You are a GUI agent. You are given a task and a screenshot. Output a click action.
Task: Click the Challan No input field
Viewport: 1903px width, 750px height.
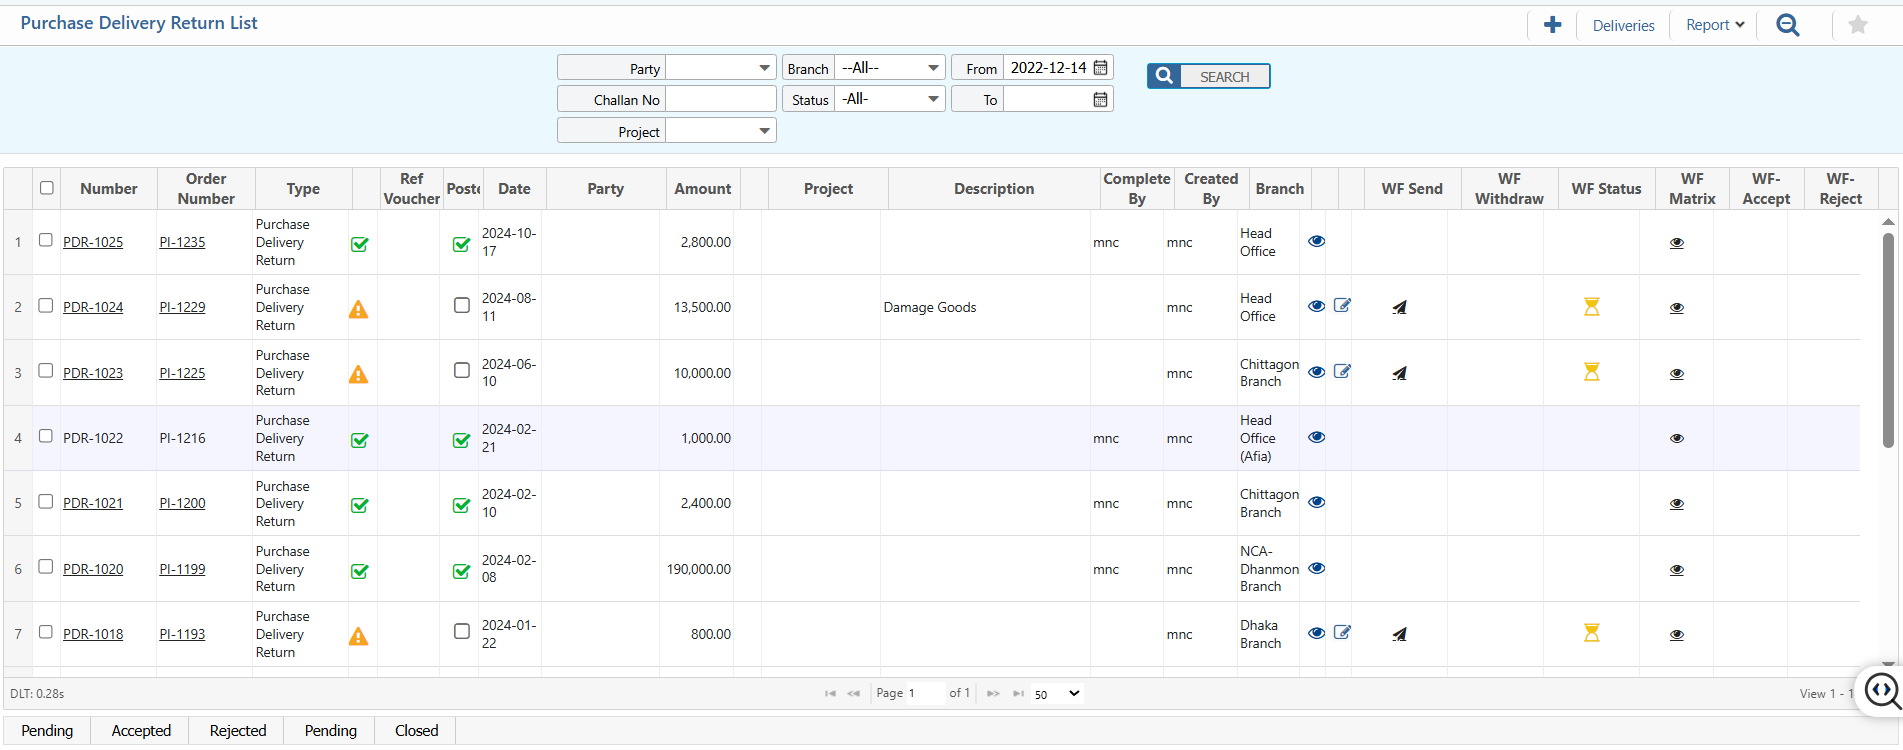pyautogui.click(x=721, y=99)
